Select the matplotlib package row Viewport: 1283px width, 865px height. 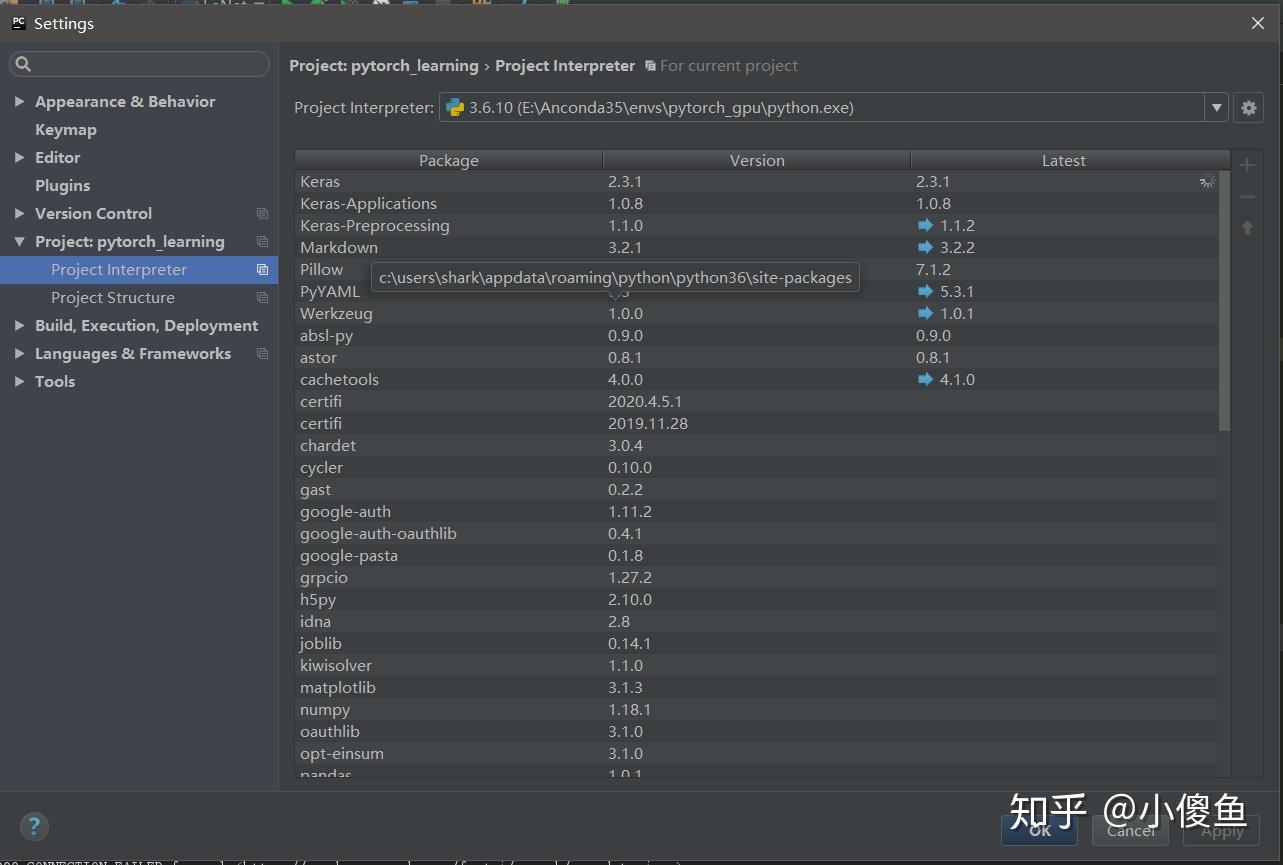pyautogui.click(x=757, y=688)
